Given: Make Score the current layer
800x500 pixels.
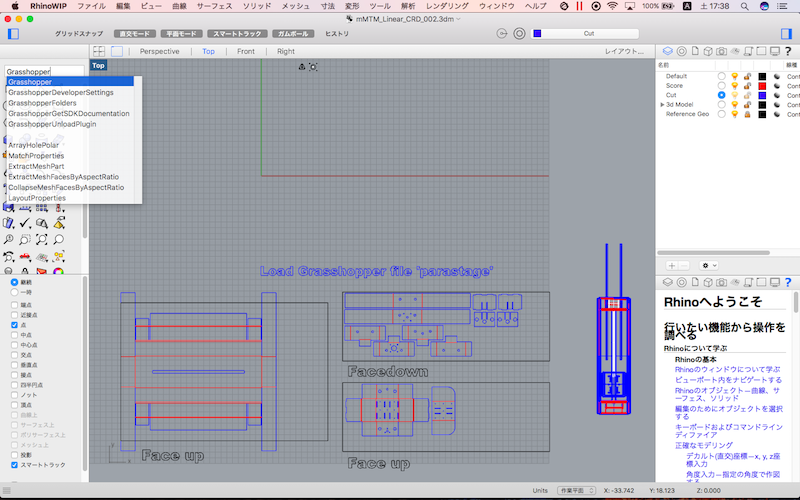Looking at the screenshot, I should (x=721, y=86).
